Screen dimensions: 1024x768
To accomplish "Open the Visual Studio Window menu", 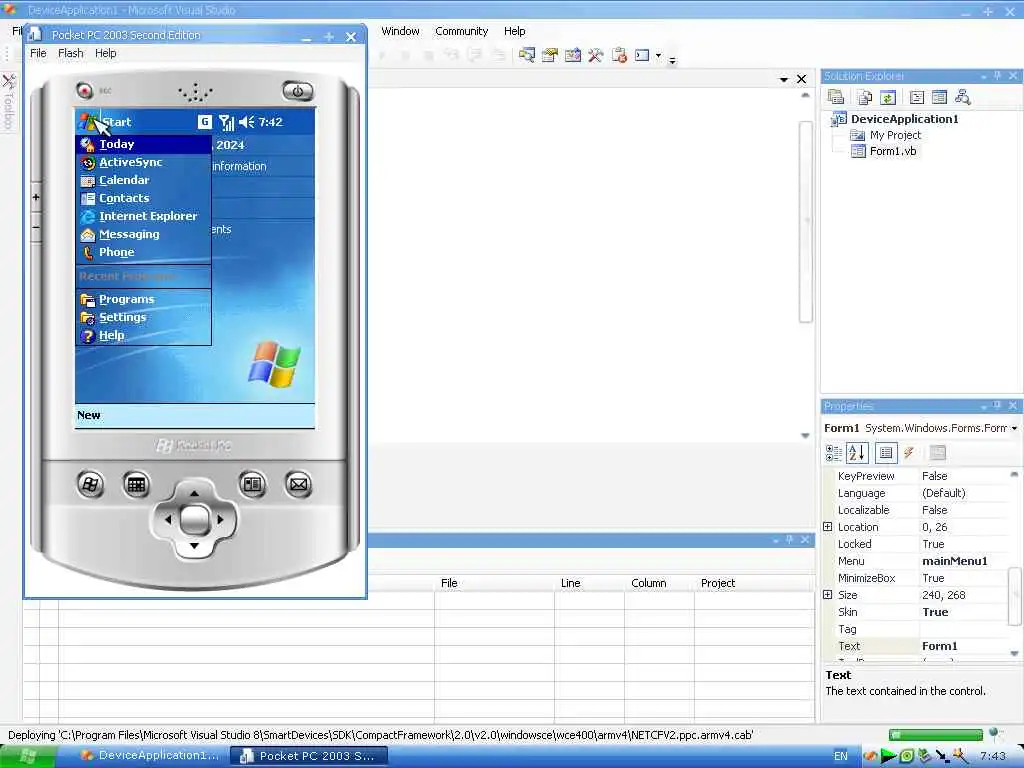I will coord(400,31).
